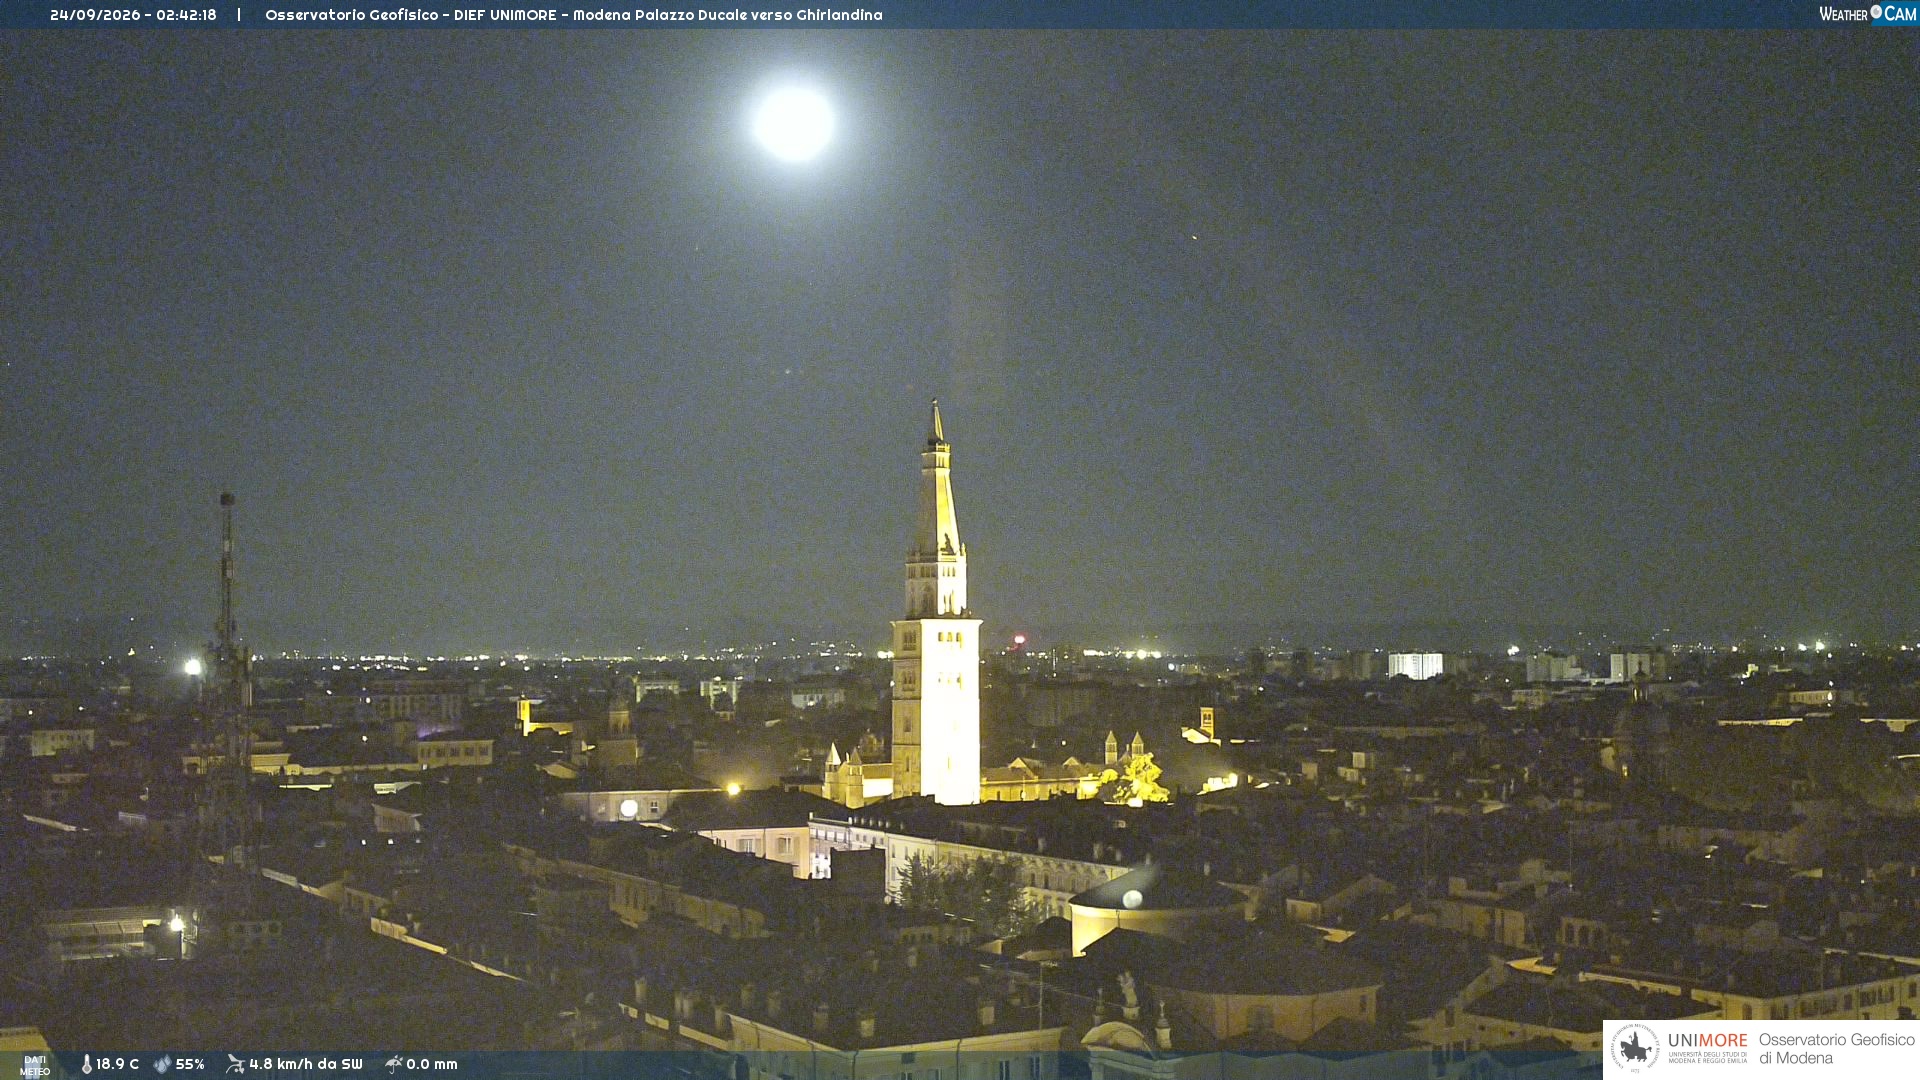Click the white high-rise building on horizon

click(1415, 665)
